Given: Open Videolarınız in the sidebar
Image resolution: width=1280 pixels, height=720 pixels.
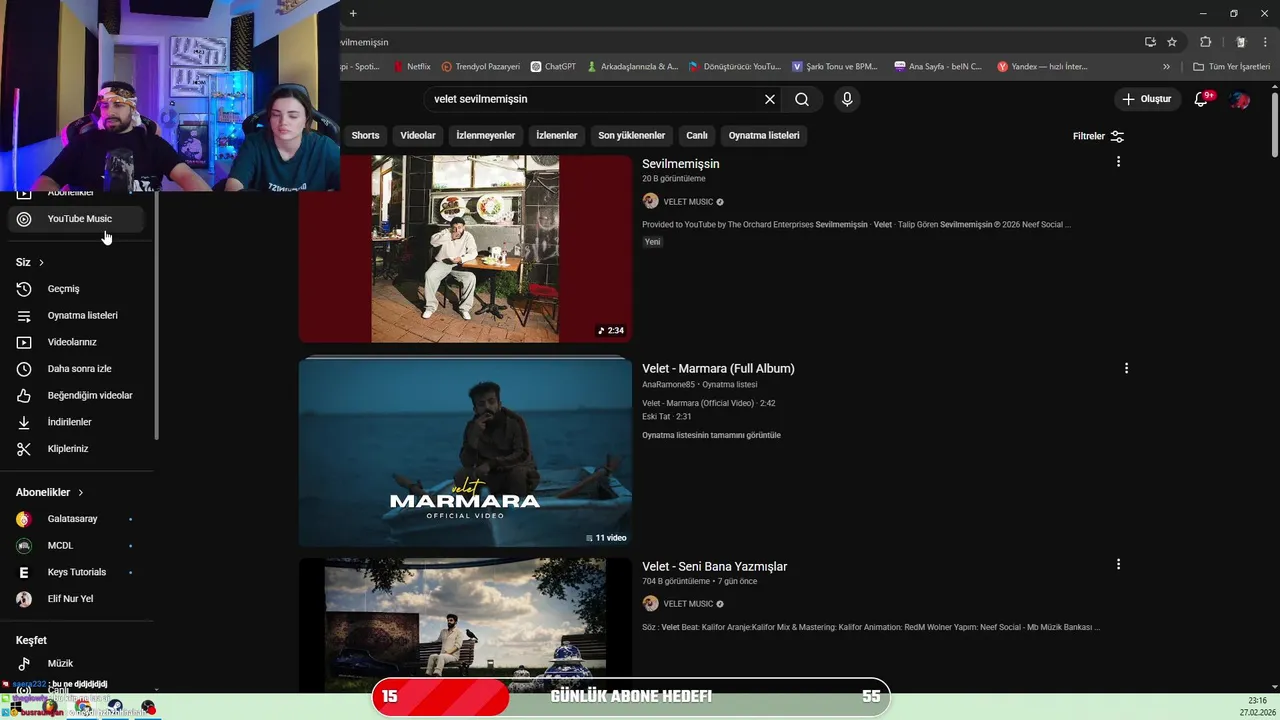Looking at the screenshot, I should tap(76, 342).
